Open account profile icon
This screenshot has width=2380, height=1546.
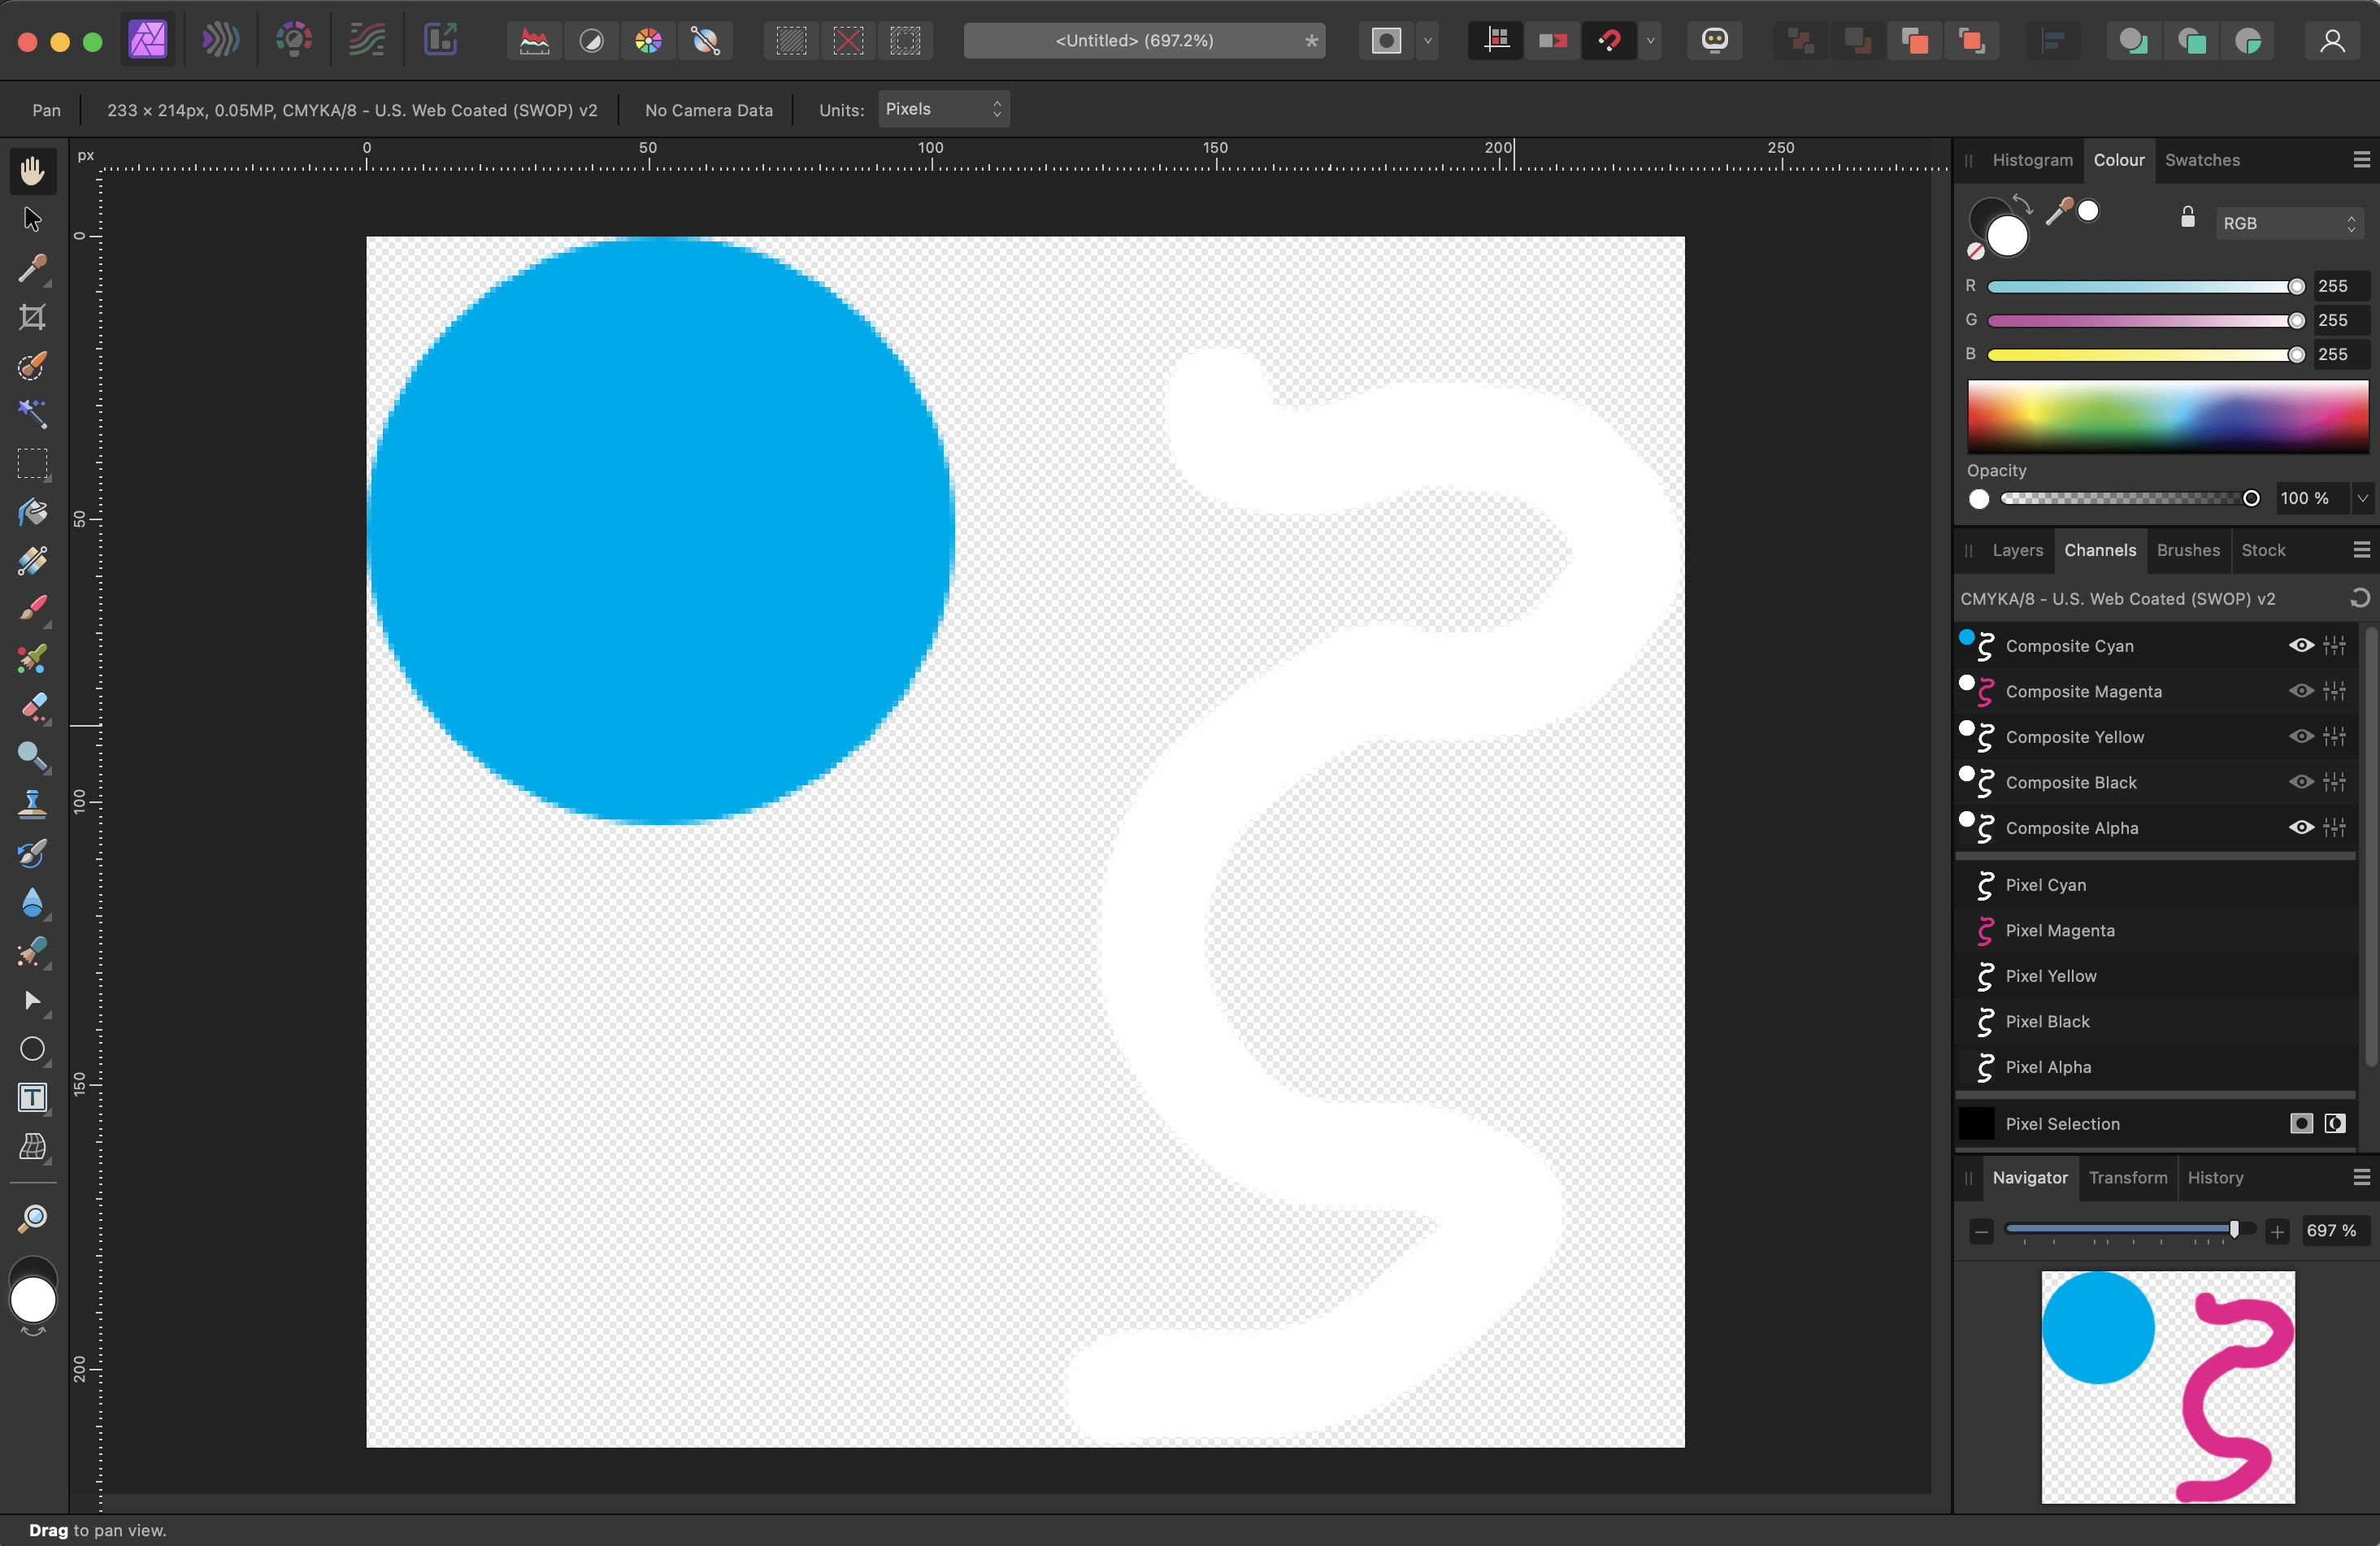2332,40
